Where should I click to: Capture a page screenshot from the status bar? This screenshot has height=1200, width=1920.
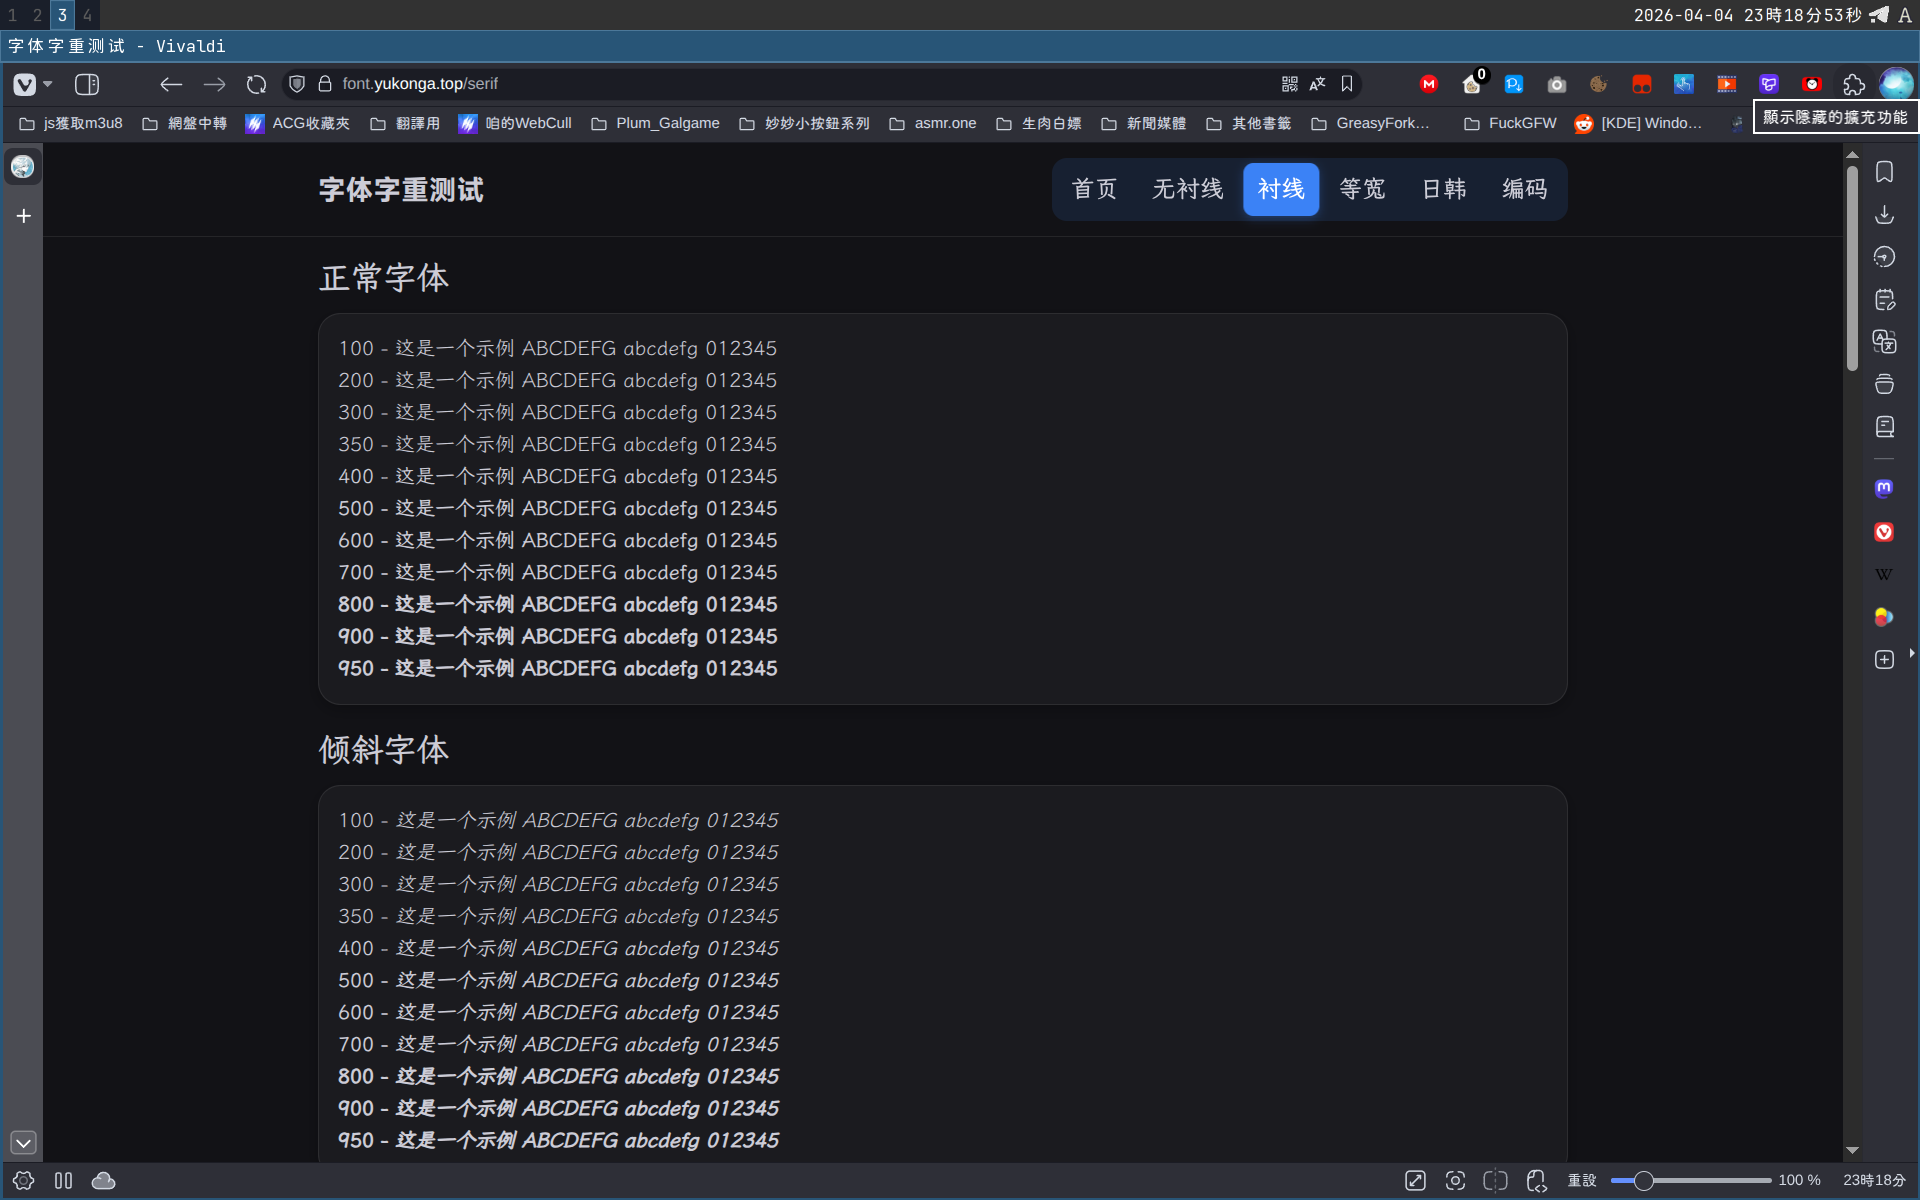[1456, 1180]
